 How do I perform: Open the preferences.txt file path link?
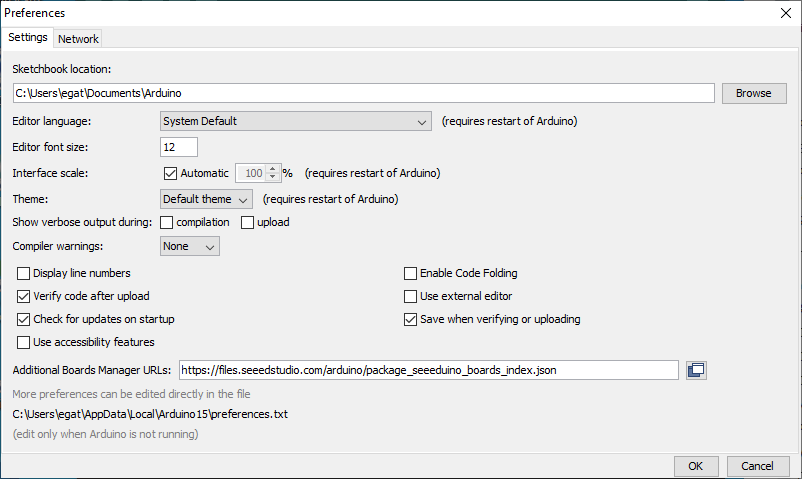tap(150, 414)
